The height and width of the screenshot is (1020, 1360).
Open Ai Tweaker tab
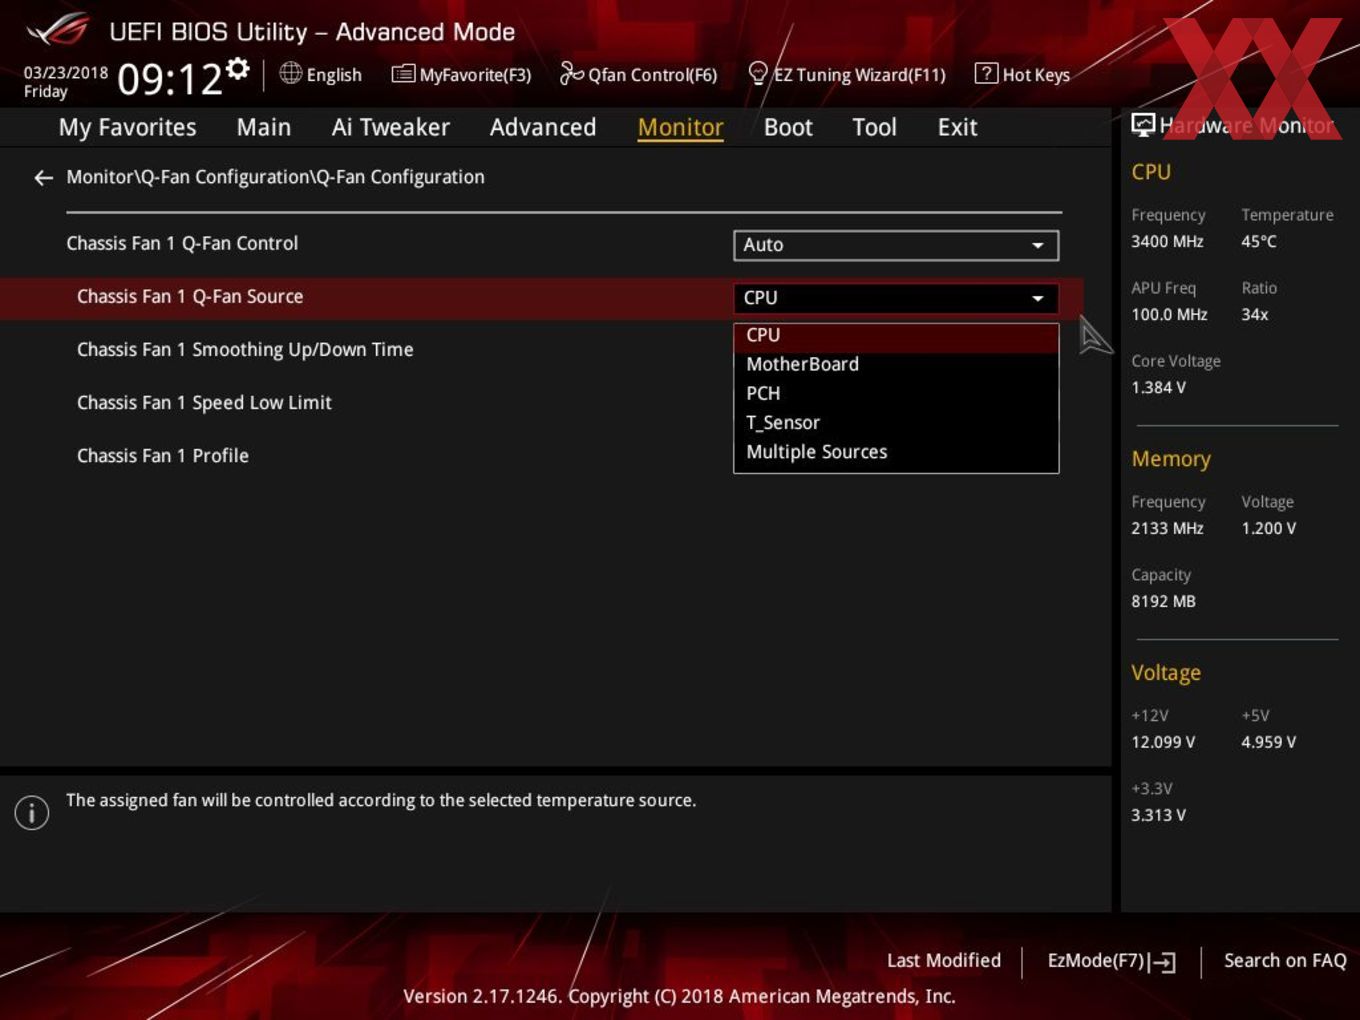pyautogui.click(x=390, y=127)
